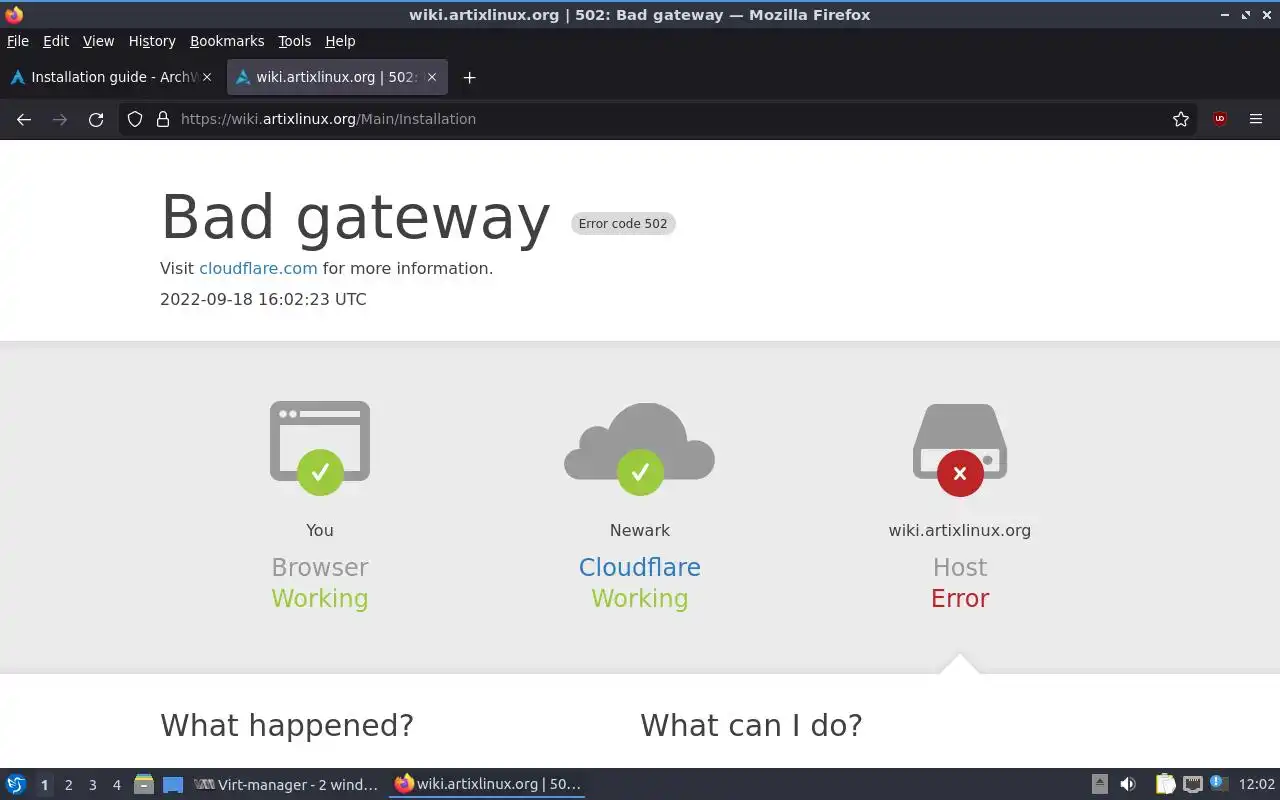The width and height of the screenshot is (1280, 800).
Task: Click the Error code 502 badge
Action: pos(623,223)
